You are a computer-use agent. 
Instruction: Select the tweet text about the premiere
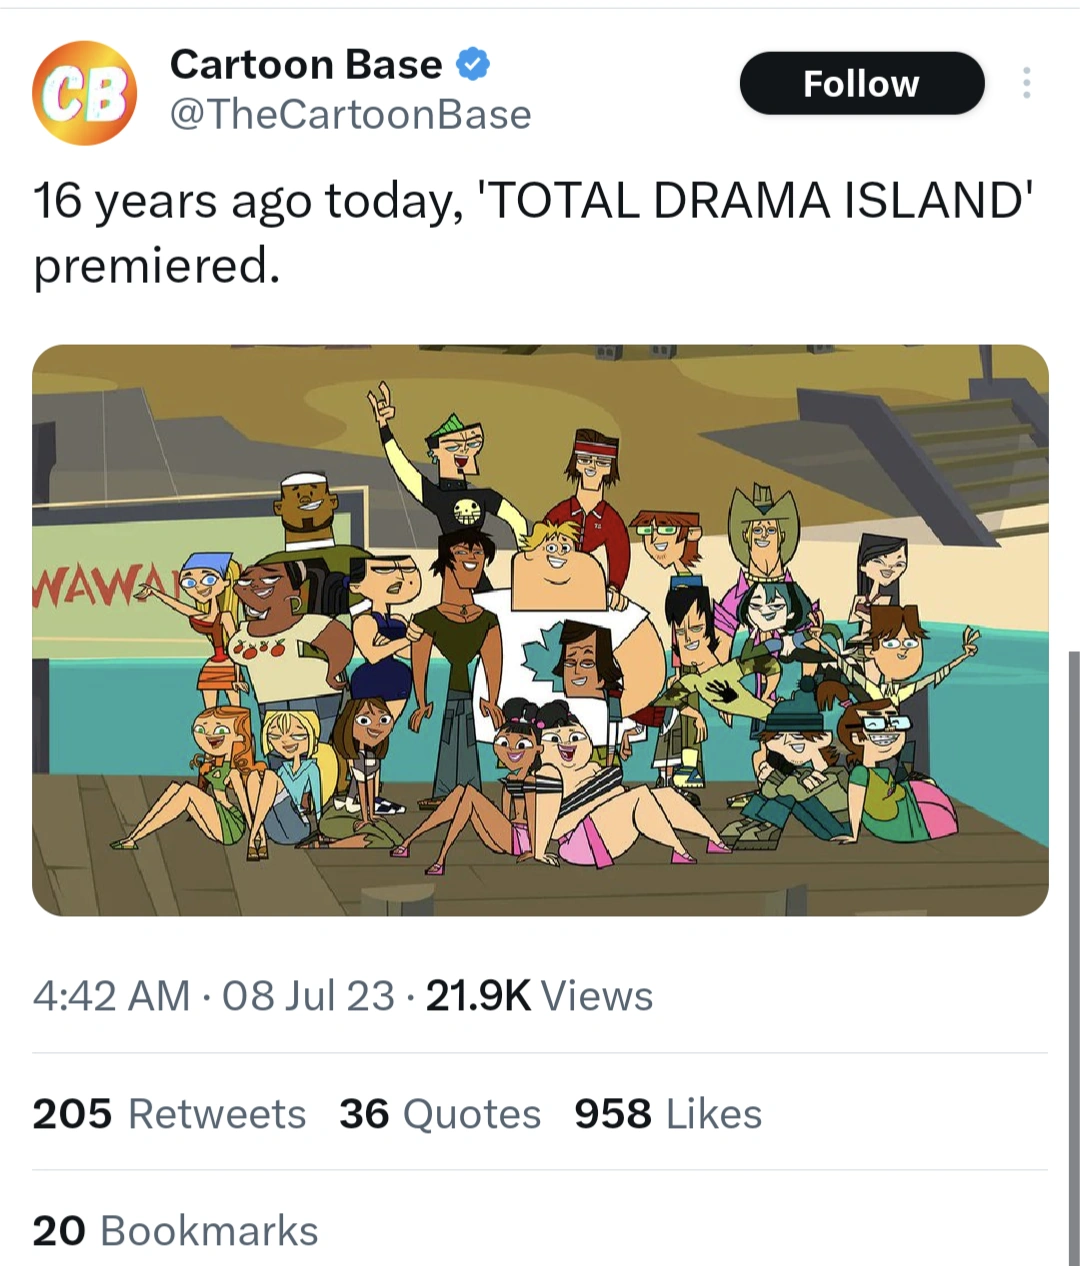[400, 230]
